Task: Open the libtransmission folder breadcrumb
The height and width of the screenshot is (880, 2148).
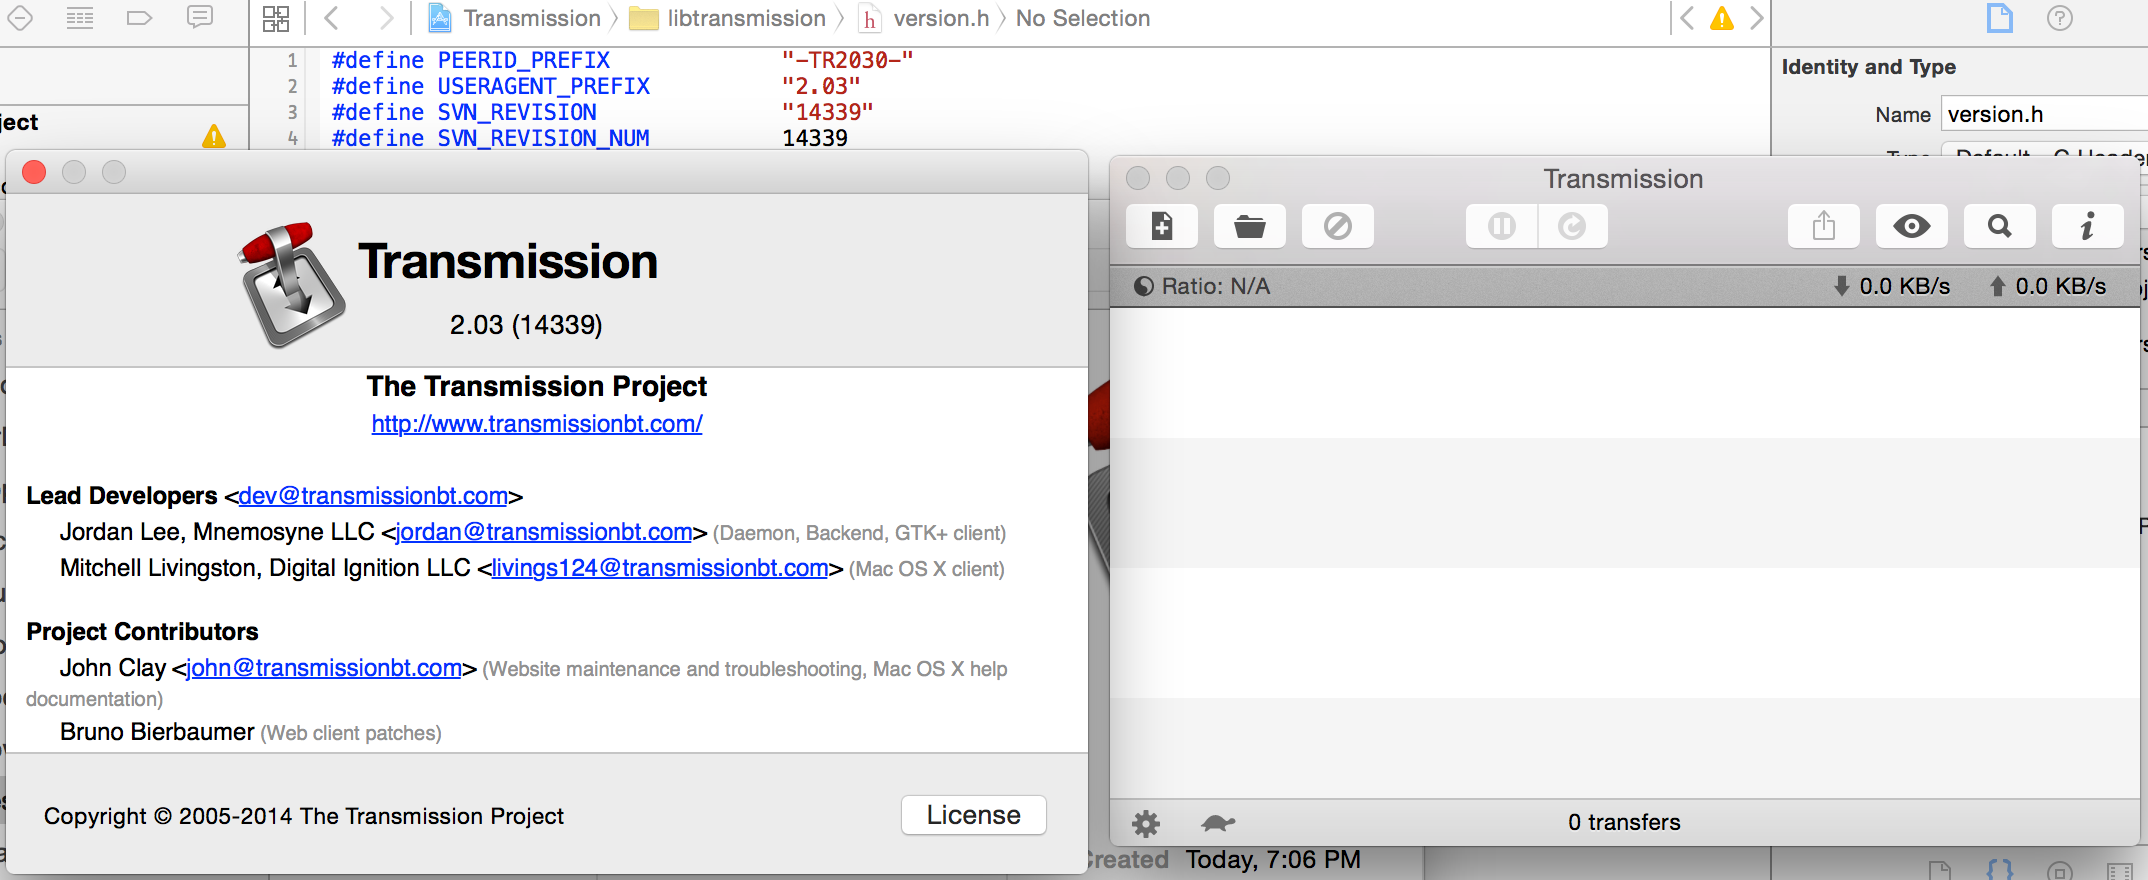Action: (x=728, y=18)
